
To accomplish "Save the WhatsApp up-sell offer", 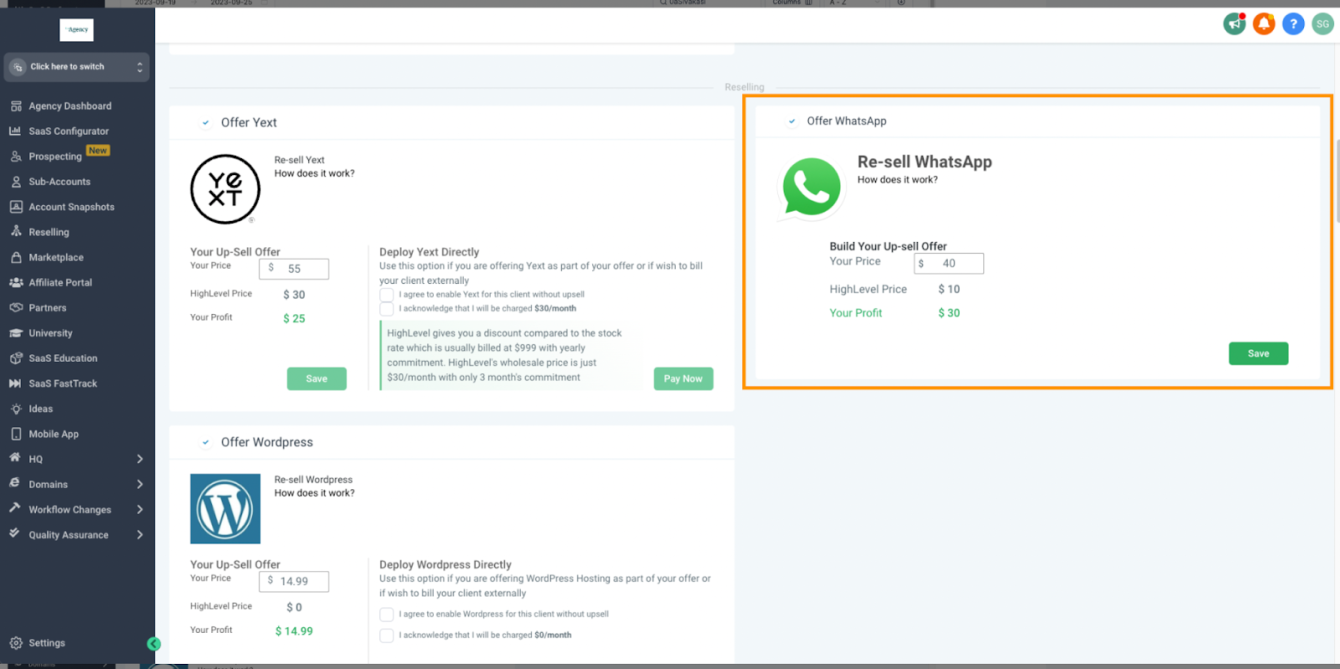I will [x=1258, y=353].
